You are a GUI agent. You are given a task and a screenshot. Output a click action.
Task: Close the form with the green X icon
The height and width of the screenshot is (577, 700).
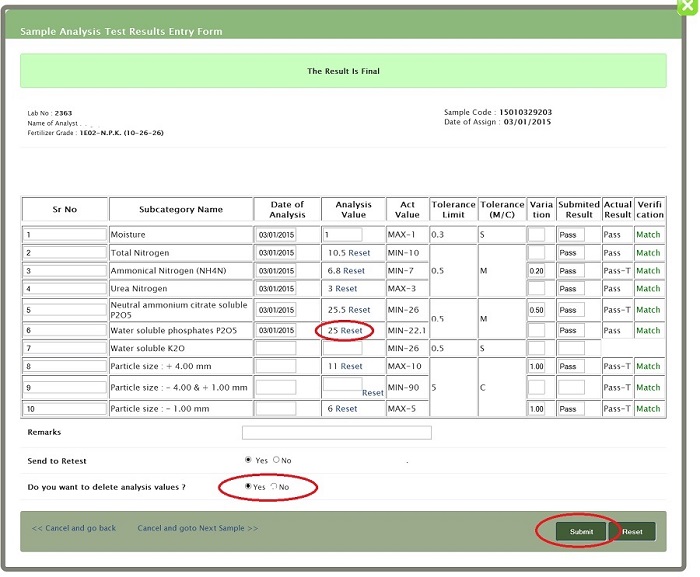point(688,7)
